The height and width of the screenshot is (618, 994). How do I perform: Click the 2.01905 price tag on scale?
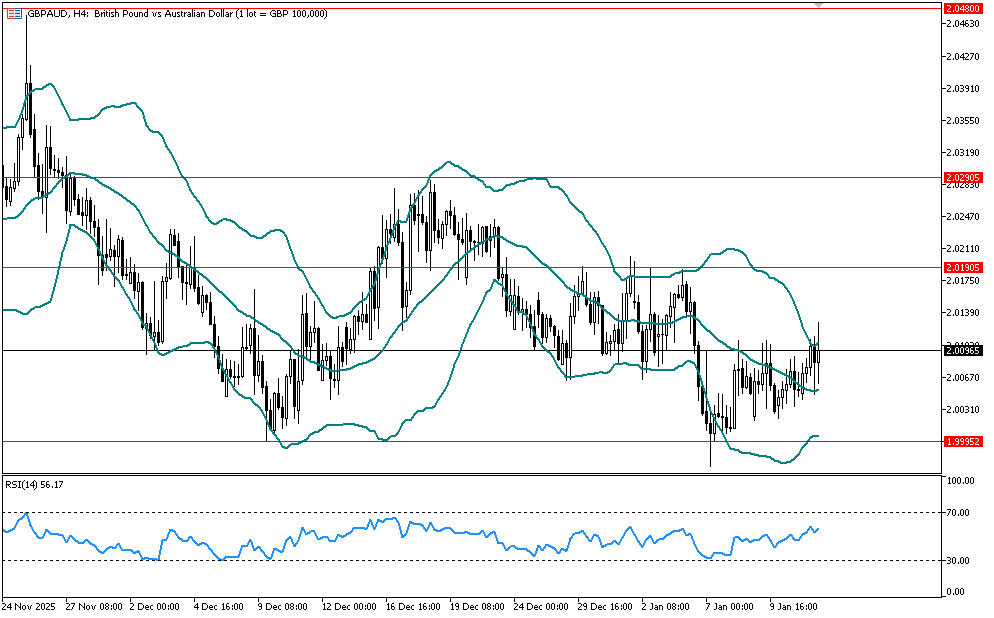961,268
